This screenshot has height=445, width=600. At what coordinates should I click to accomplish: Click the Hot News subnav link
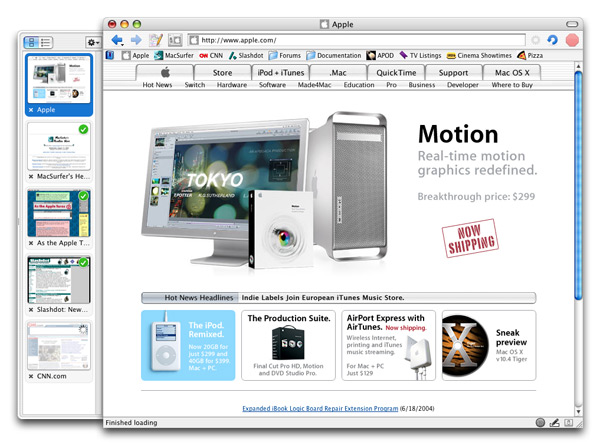(x=157, y=85)
